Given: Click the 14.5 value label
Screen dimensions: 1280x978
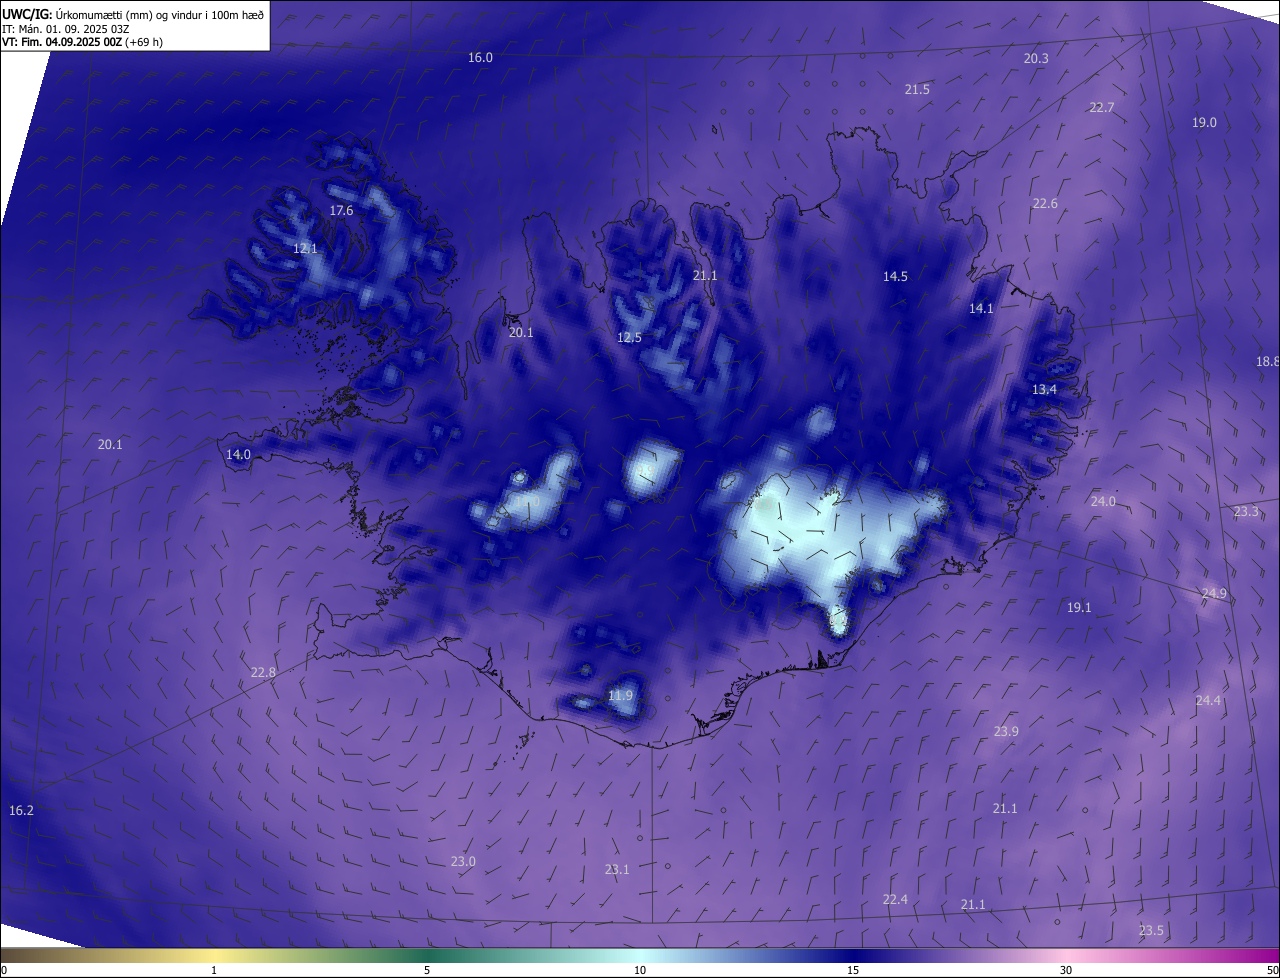Looking at the screenshot, I should coord(895,277).
